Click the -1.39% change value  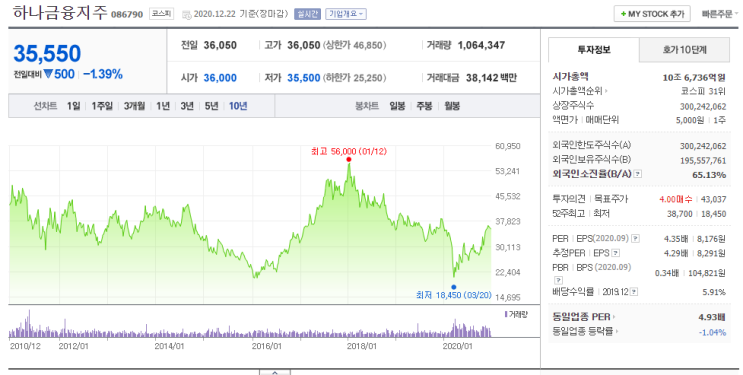click(x=103, y=74)
